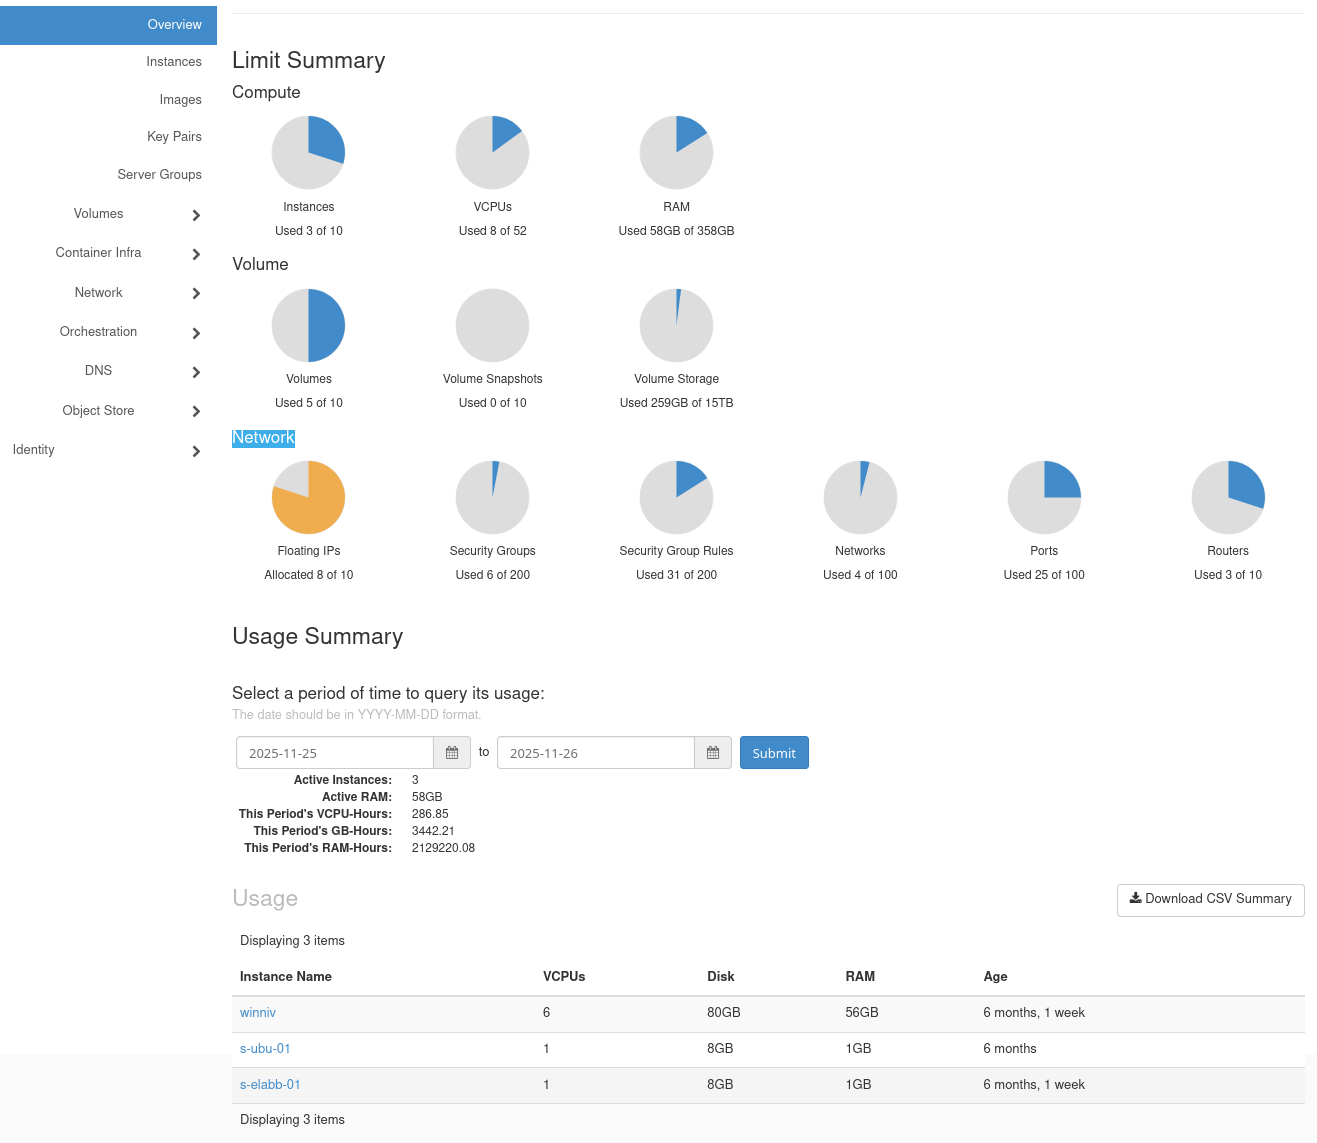This screenshot has height=1143, width=1317.
Task: Go to Key Pairs in sidebar
Action: point(174,137)
